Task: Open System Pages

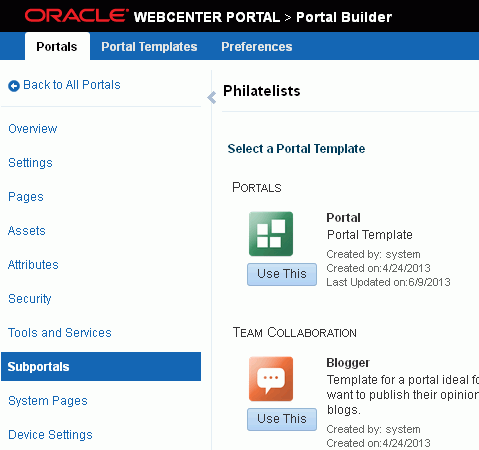Action: [x=48, y=401]
